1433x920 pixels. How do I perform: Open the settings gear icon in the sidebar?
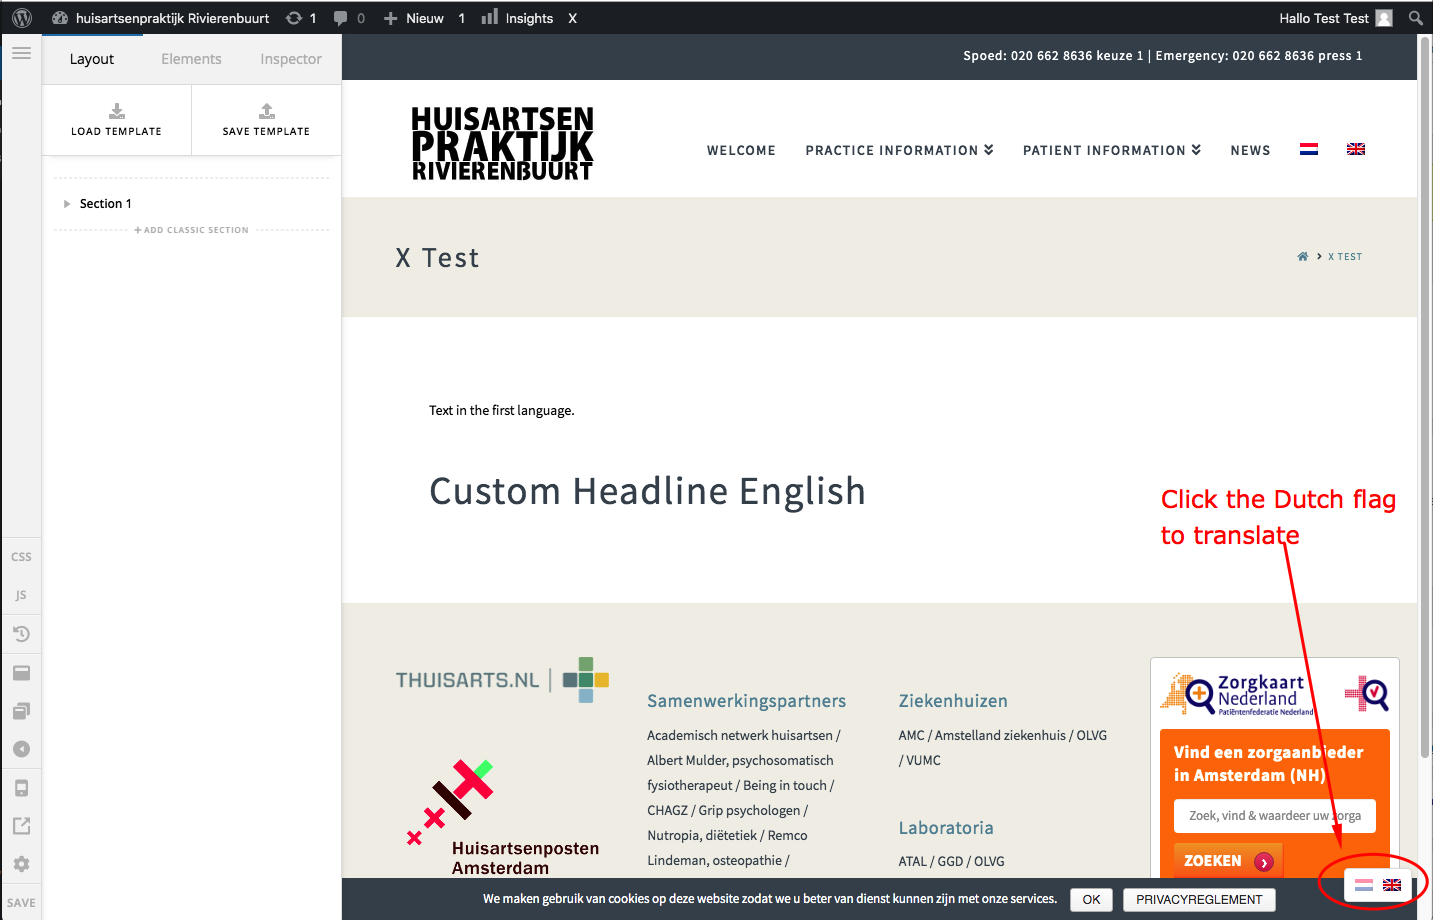click(x=21, y=864)
